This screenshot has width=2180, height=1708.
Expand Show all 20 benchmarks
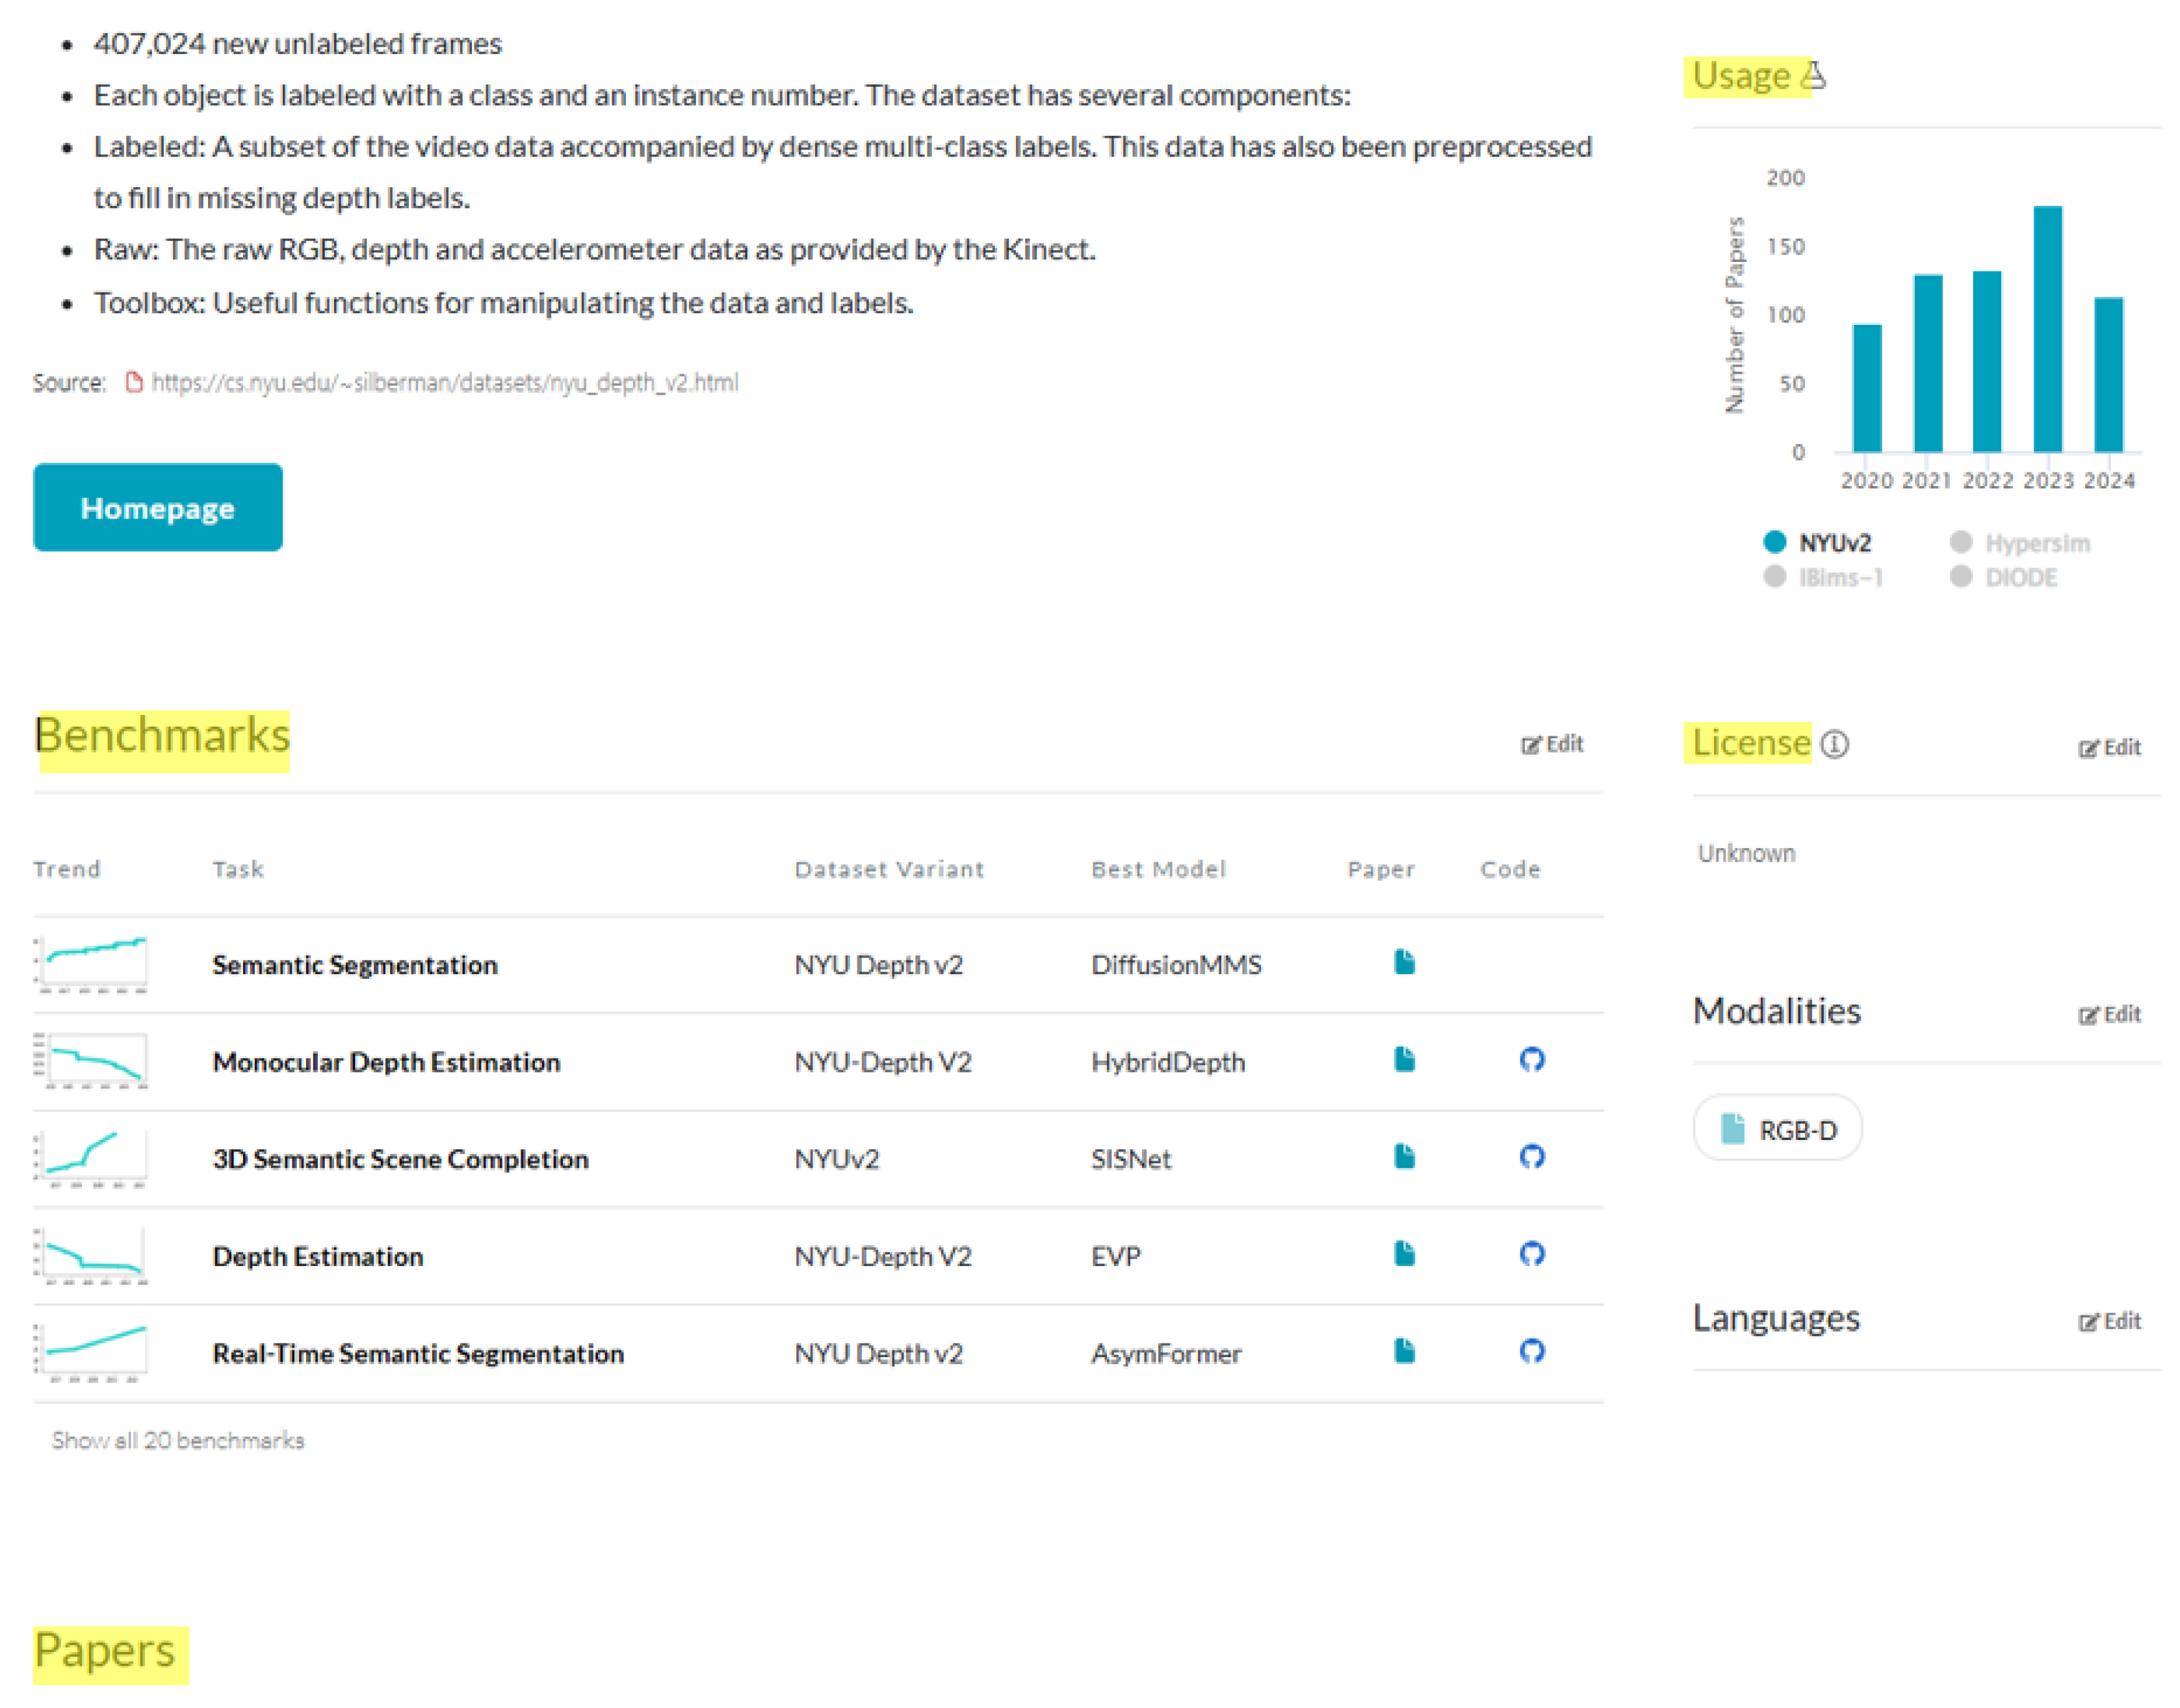click(x=178, y=1440)
